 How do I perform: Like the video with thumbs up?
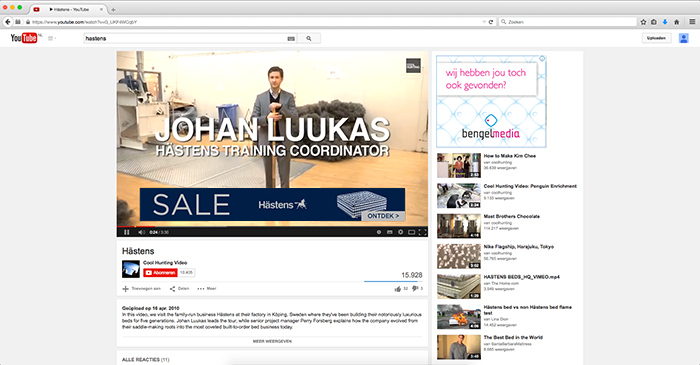coord(398,289)
